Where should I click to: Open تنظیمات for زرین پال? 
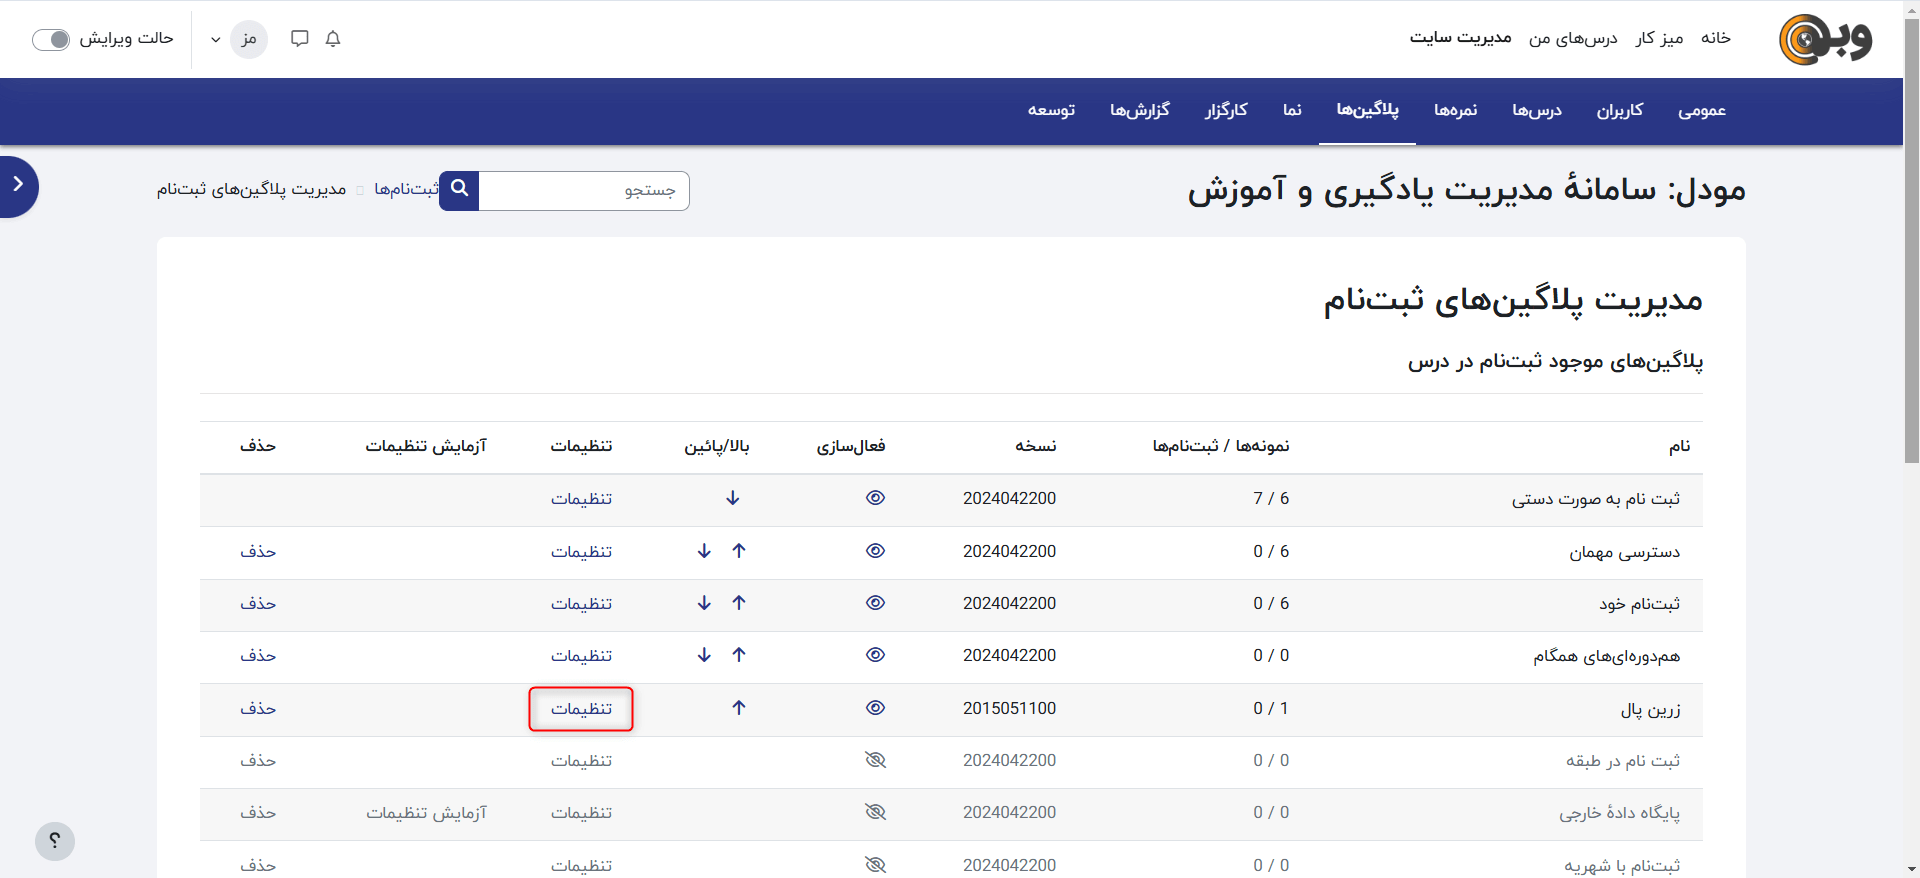581,709
